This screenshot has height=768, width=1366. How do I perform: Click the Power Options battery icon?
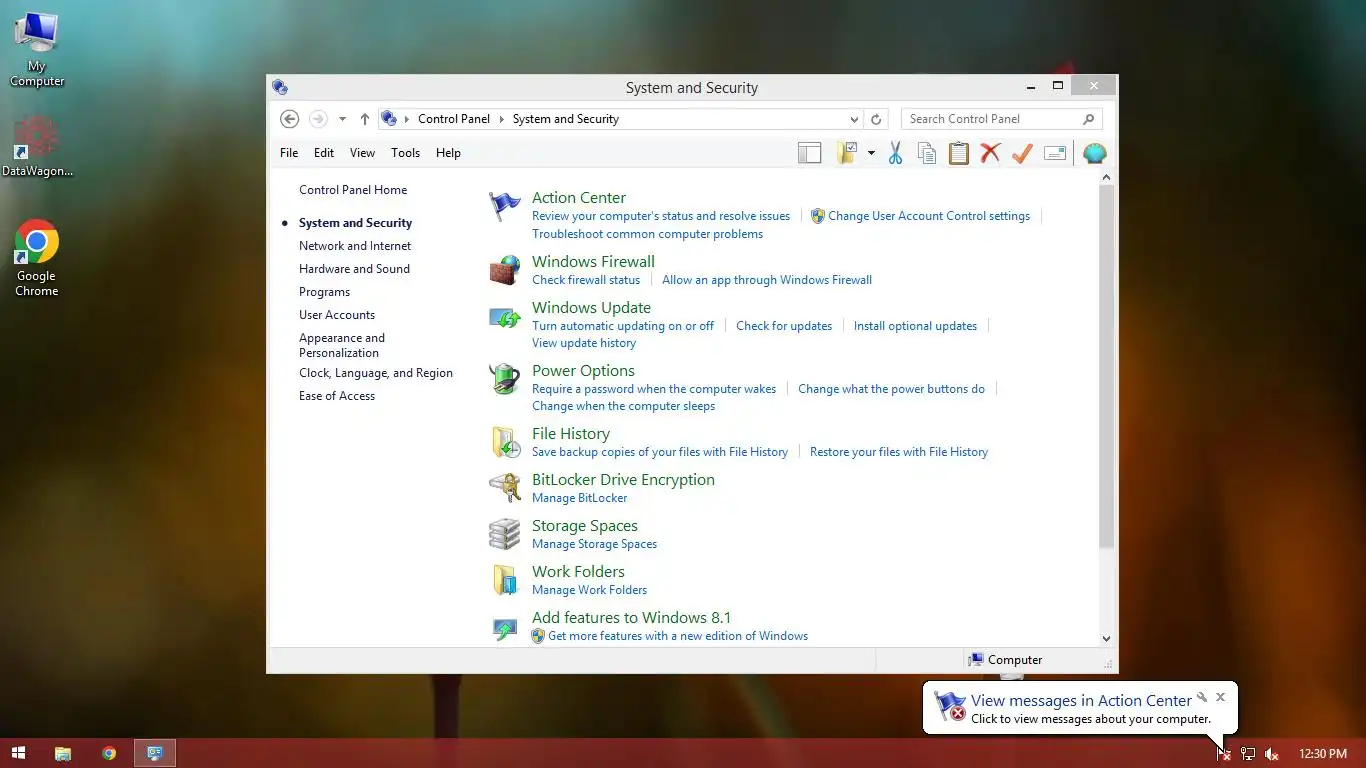click(x=505, y=379)
